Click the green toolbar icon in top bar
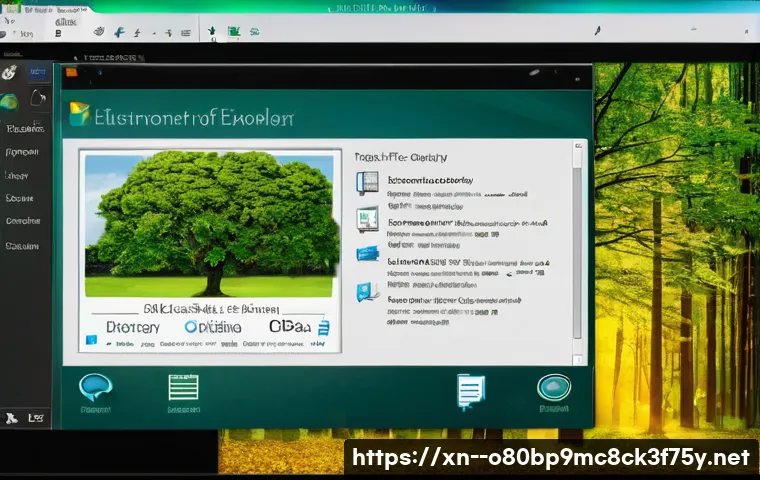 click(x=233, y=32)
